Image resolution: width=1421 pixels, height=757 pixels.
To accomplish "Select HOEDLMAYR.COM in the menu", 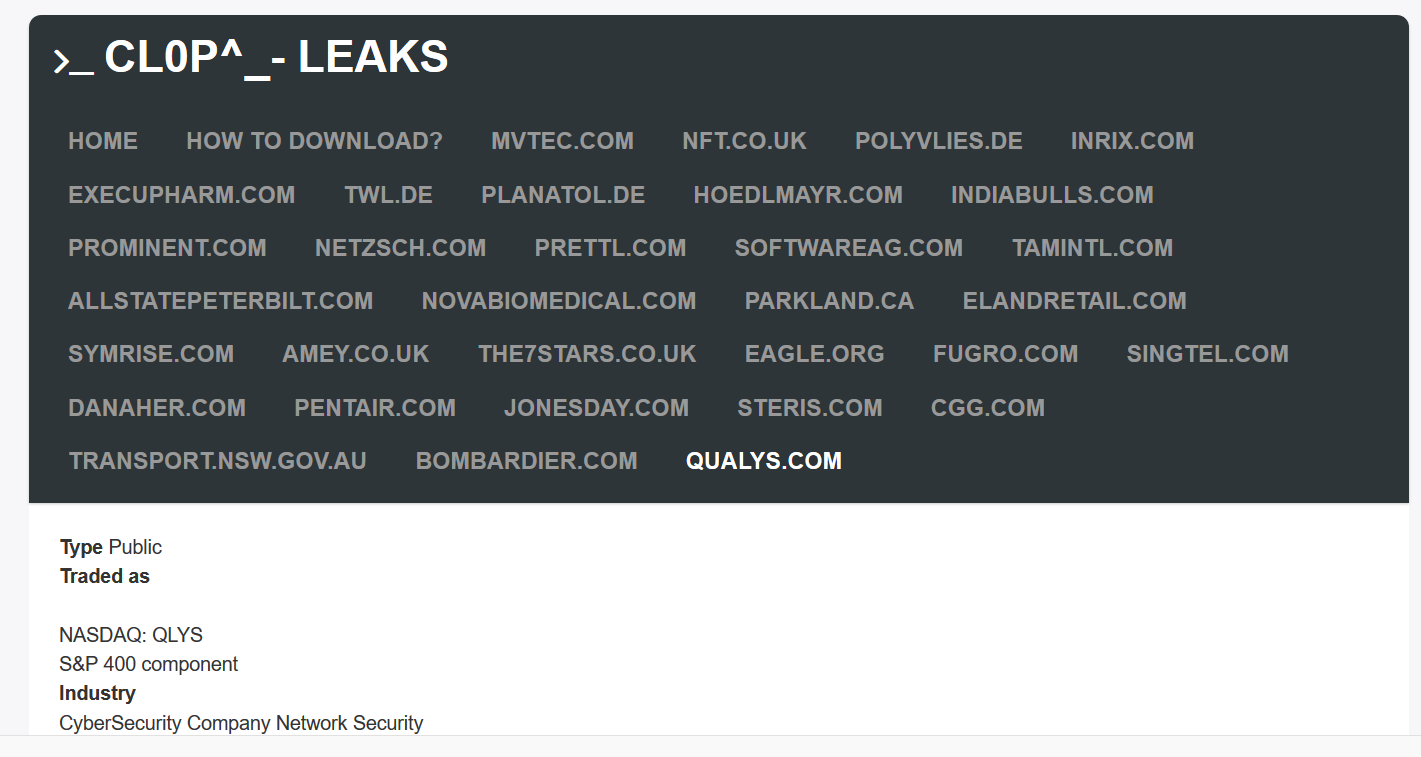I will click(798, 195).
